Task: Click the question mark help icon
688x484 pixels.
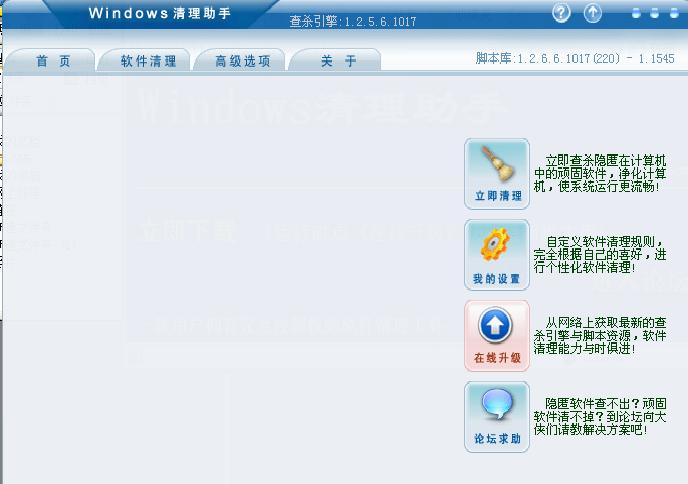Action: click(561, 13)
